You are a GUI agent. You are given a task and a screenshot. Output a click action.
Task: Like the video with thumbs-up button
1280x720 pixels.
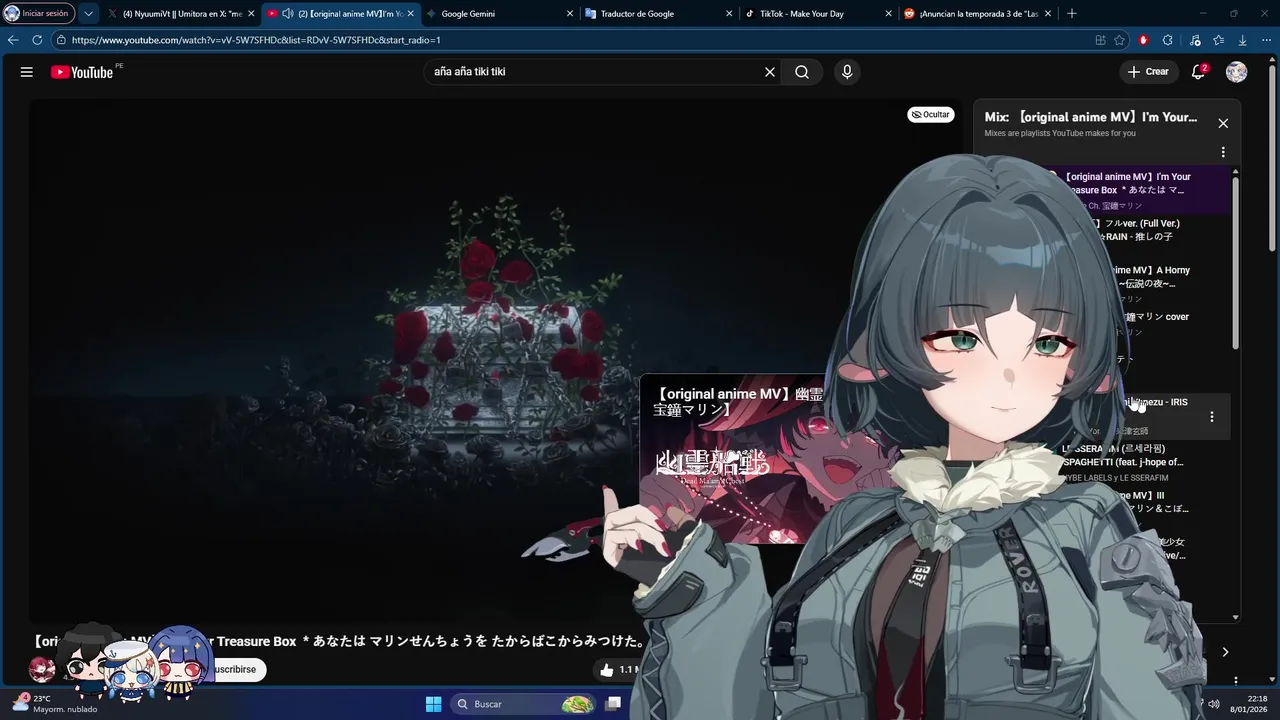[606, 670]
